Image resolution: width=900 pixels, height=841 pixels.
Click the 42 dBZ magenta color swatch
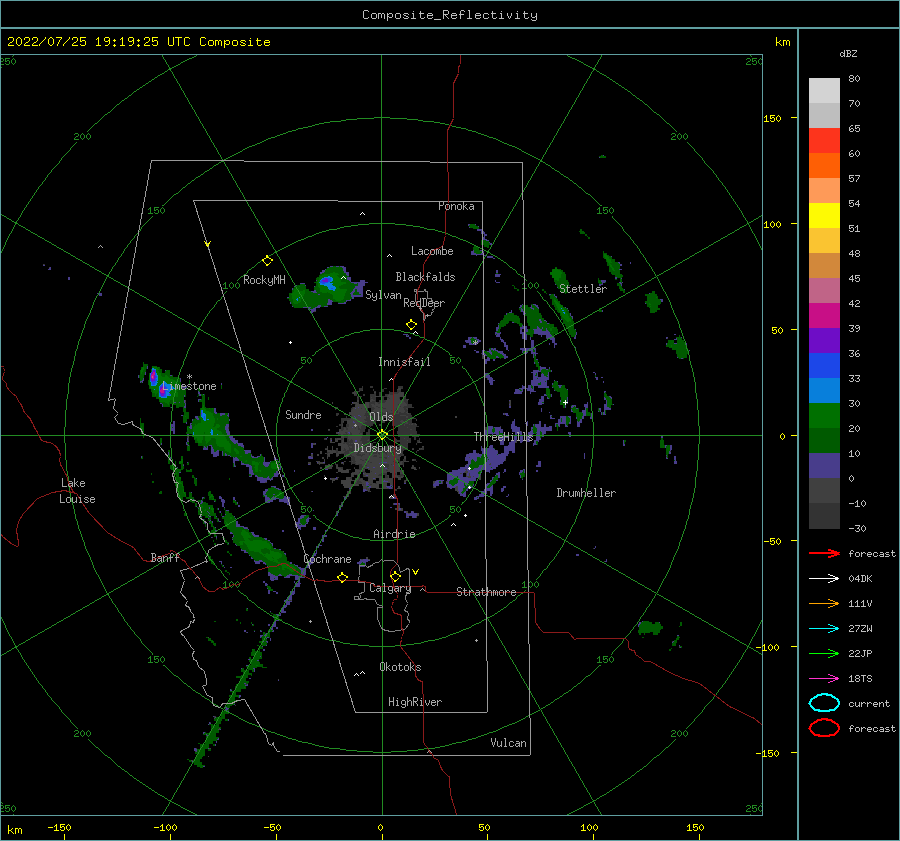824,316
